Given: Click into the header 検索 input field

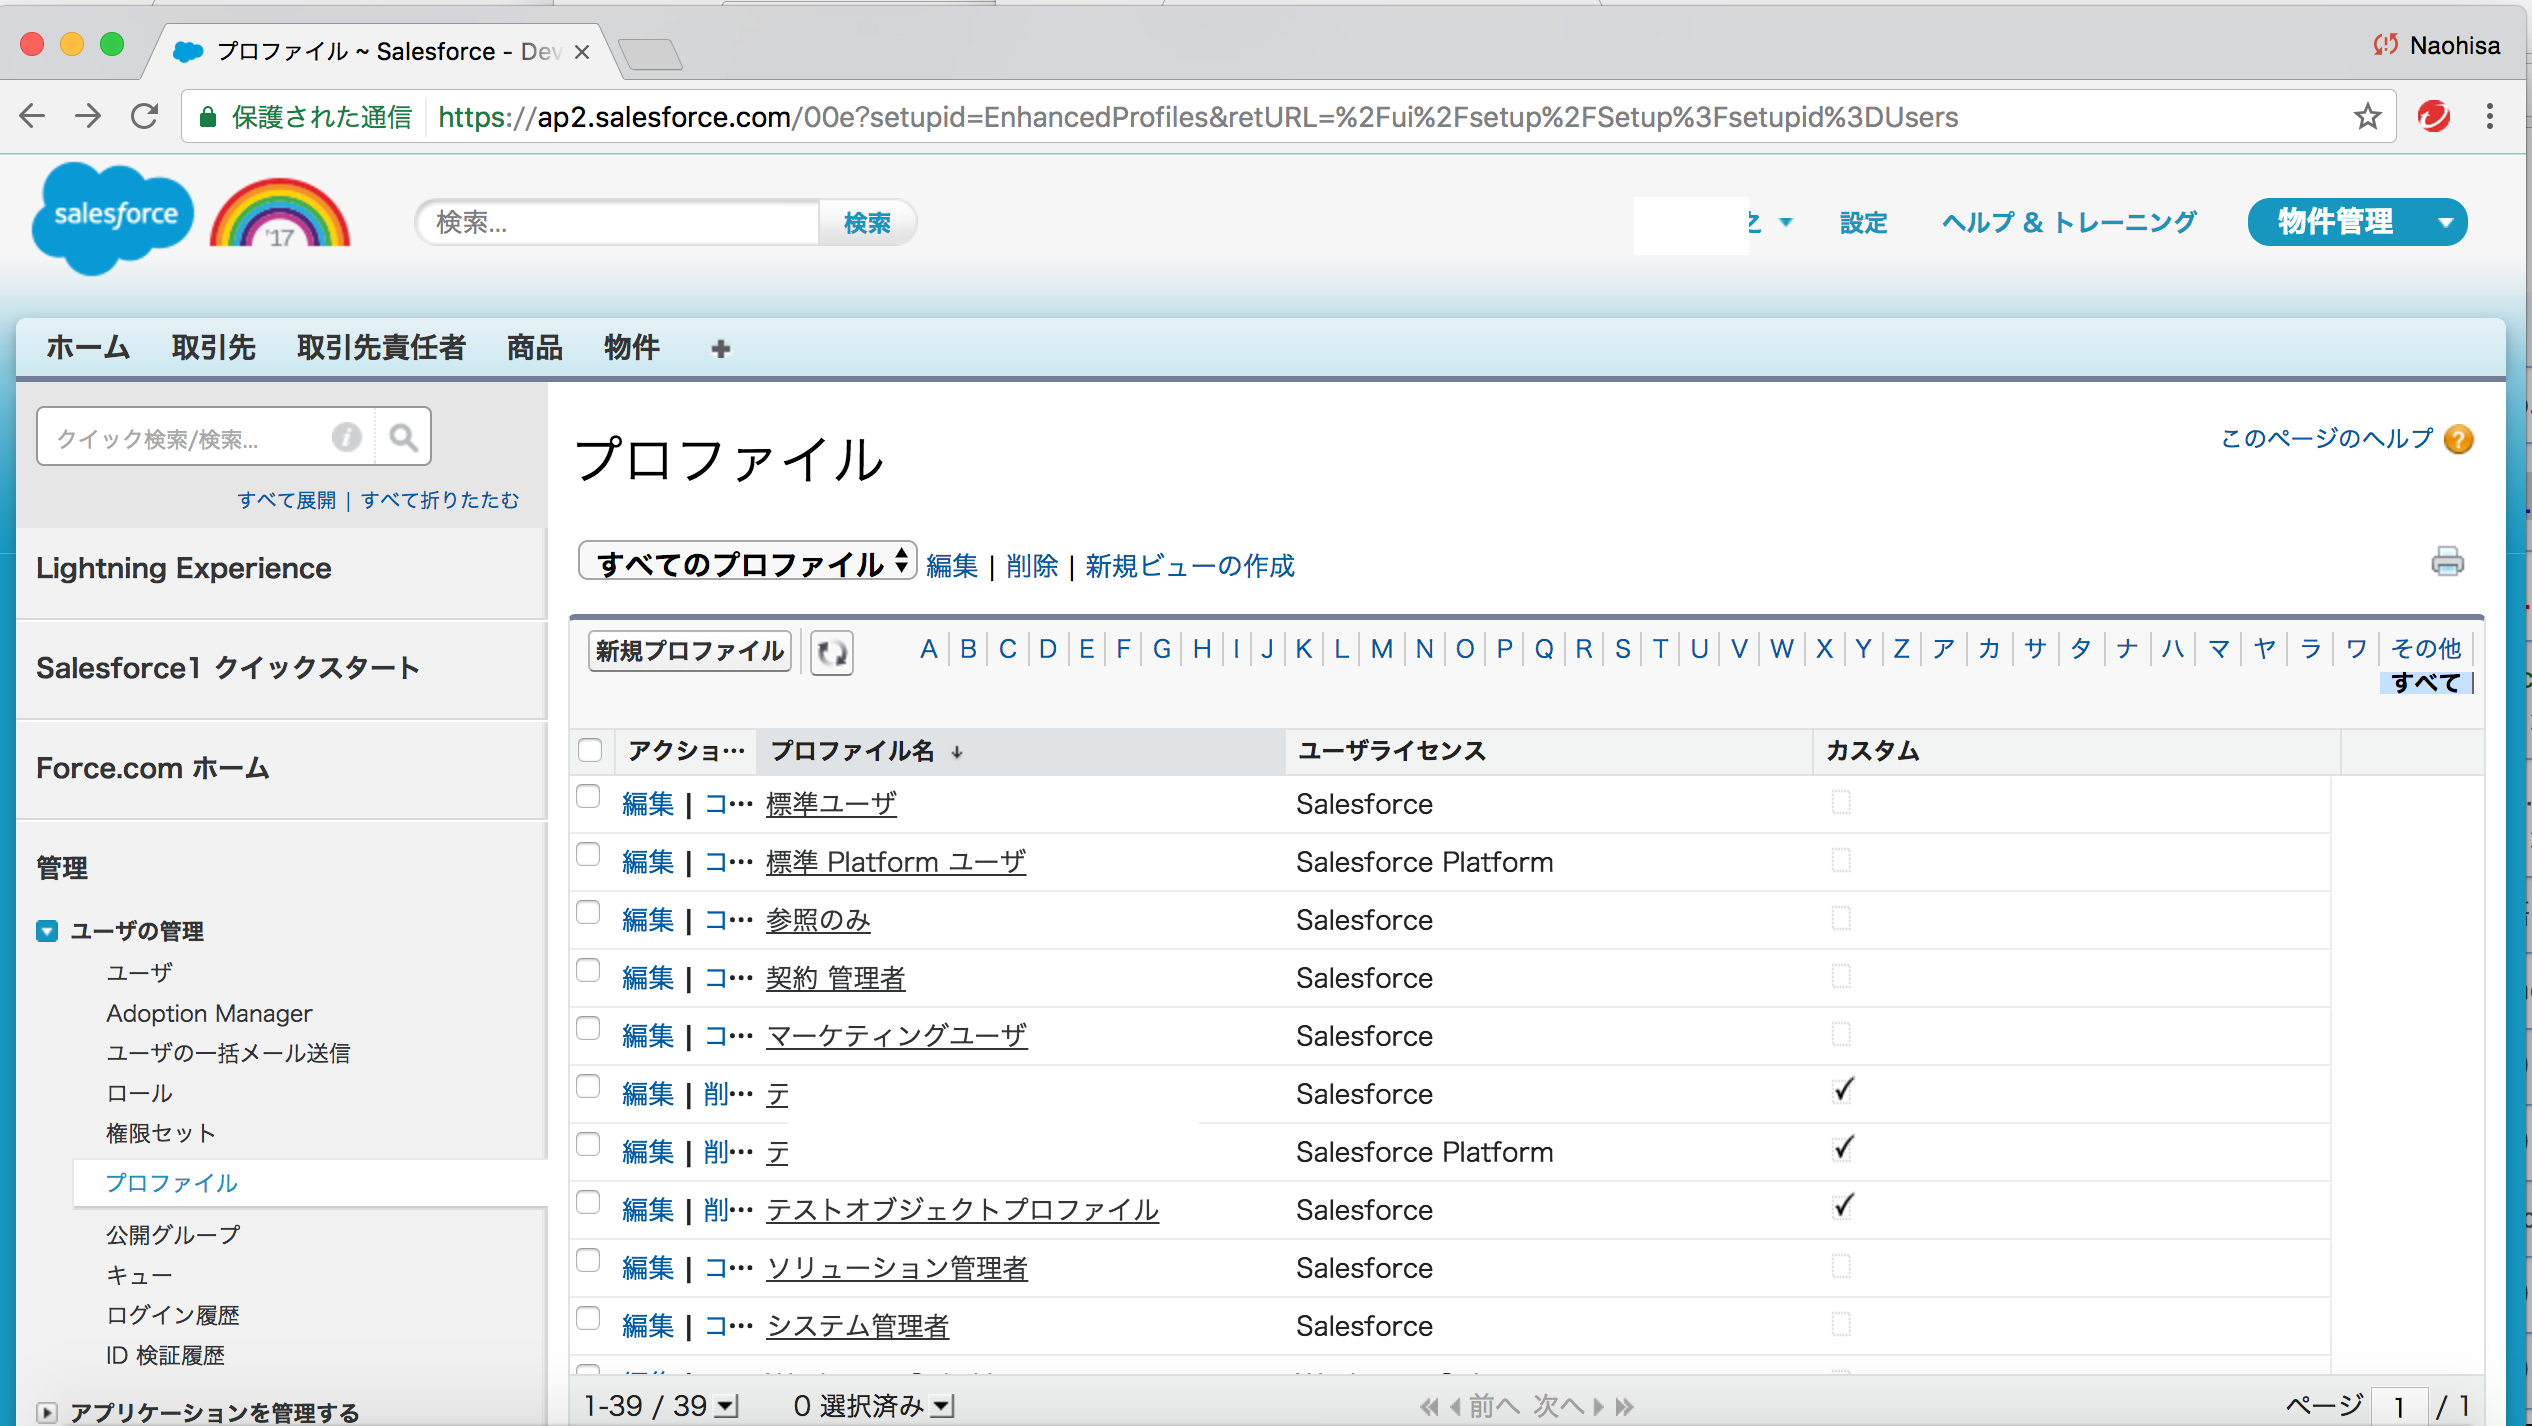Looking at the screenshot, I should click(x=618, y=222).
